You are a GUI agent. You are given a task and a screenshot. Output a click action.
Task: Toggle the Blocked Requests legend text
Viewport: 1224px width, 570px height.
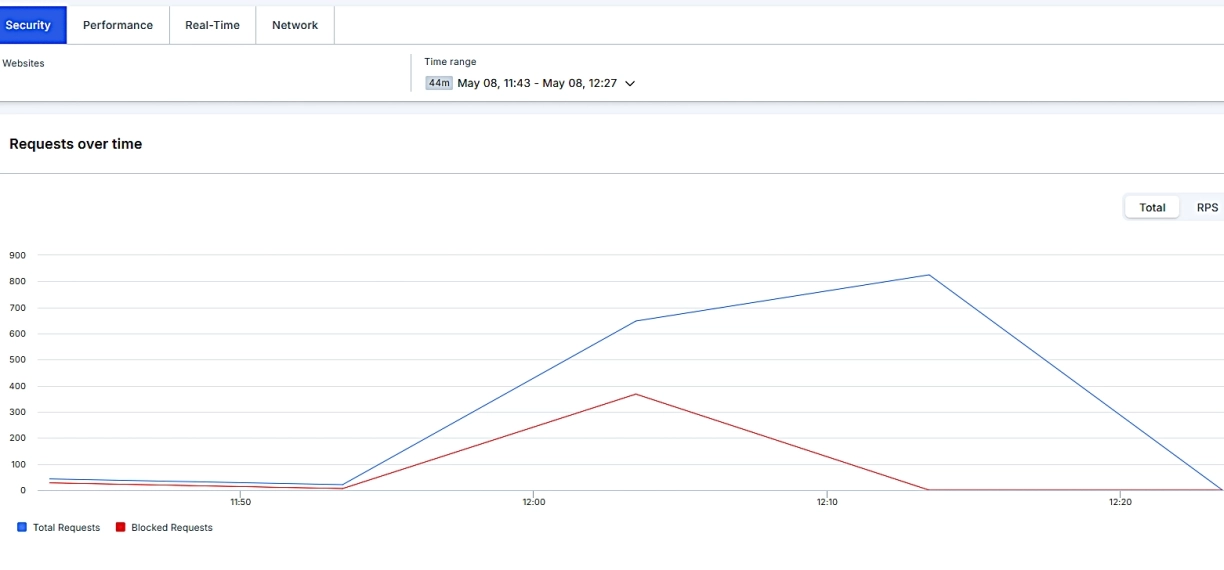(x=172, y=527)
